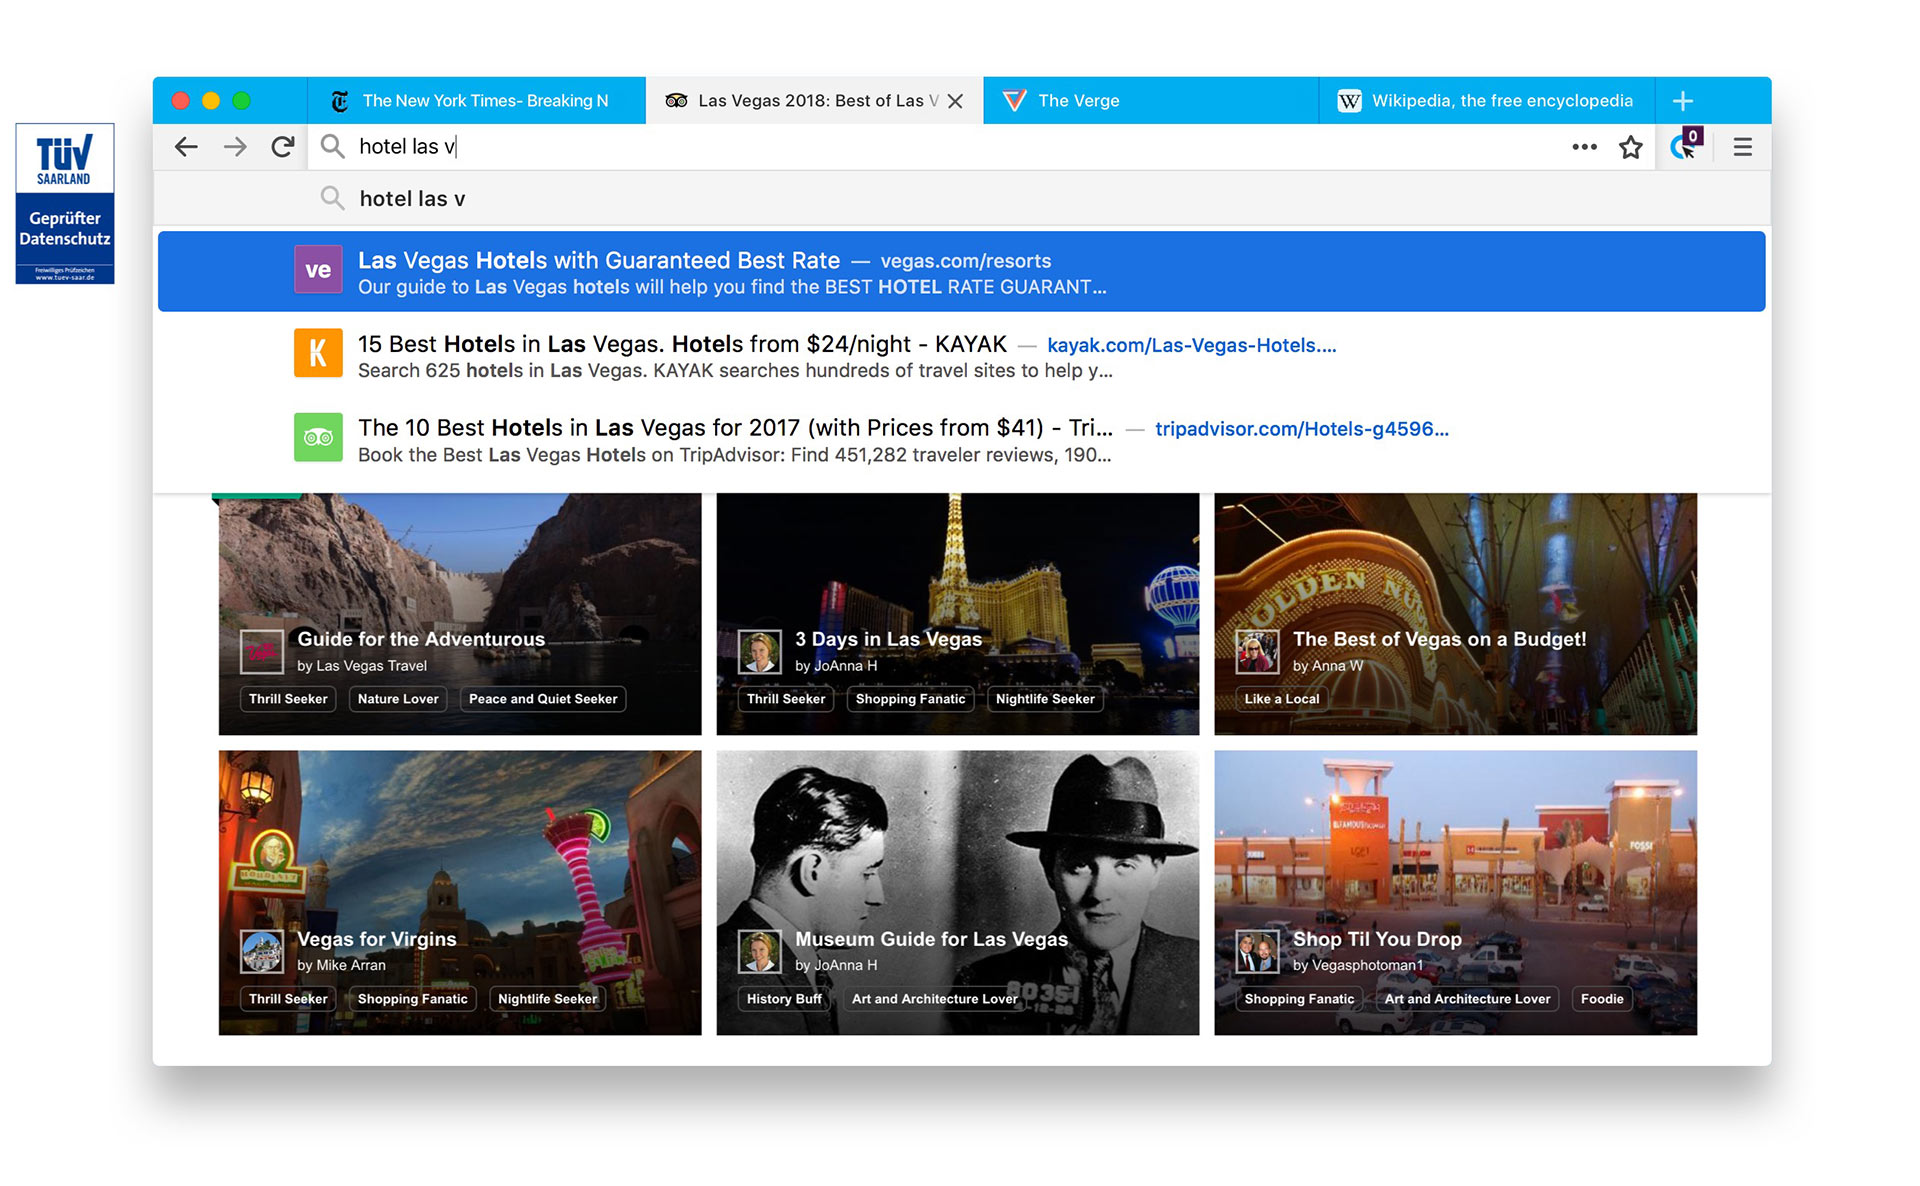Switch to the Wikipedia tab

tap(1487, 101)
